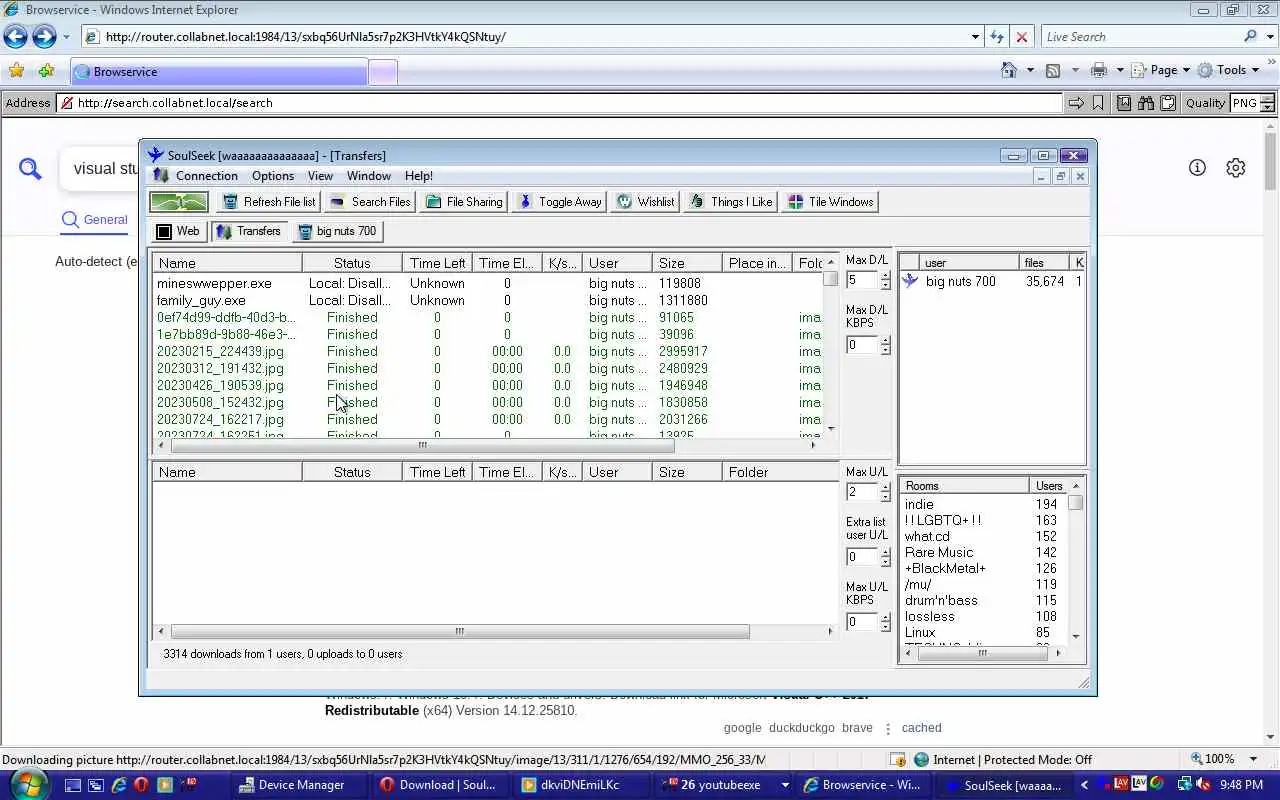This screenshot has height=800, width=1280.
Task: Sort downloads by the Size column header
Action: [x=687, y=263]
